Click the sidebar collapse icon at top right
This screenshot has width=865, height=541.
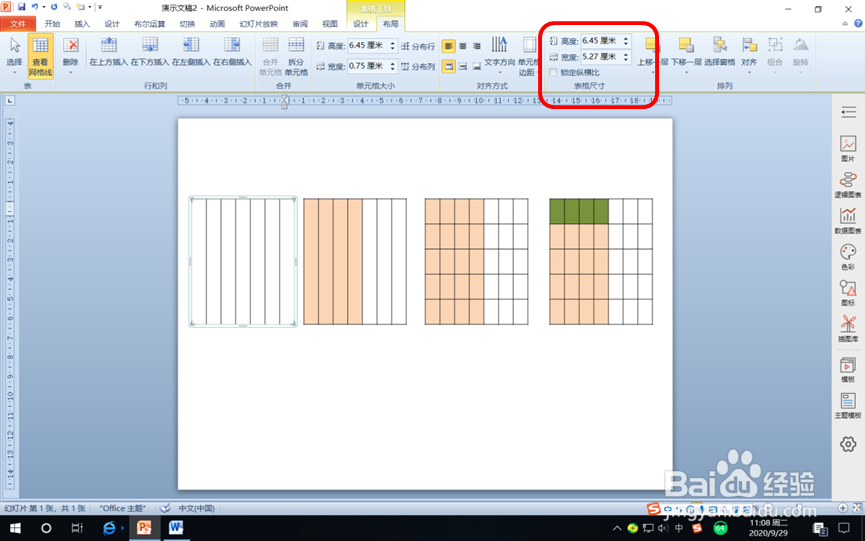tap(848, 113)
